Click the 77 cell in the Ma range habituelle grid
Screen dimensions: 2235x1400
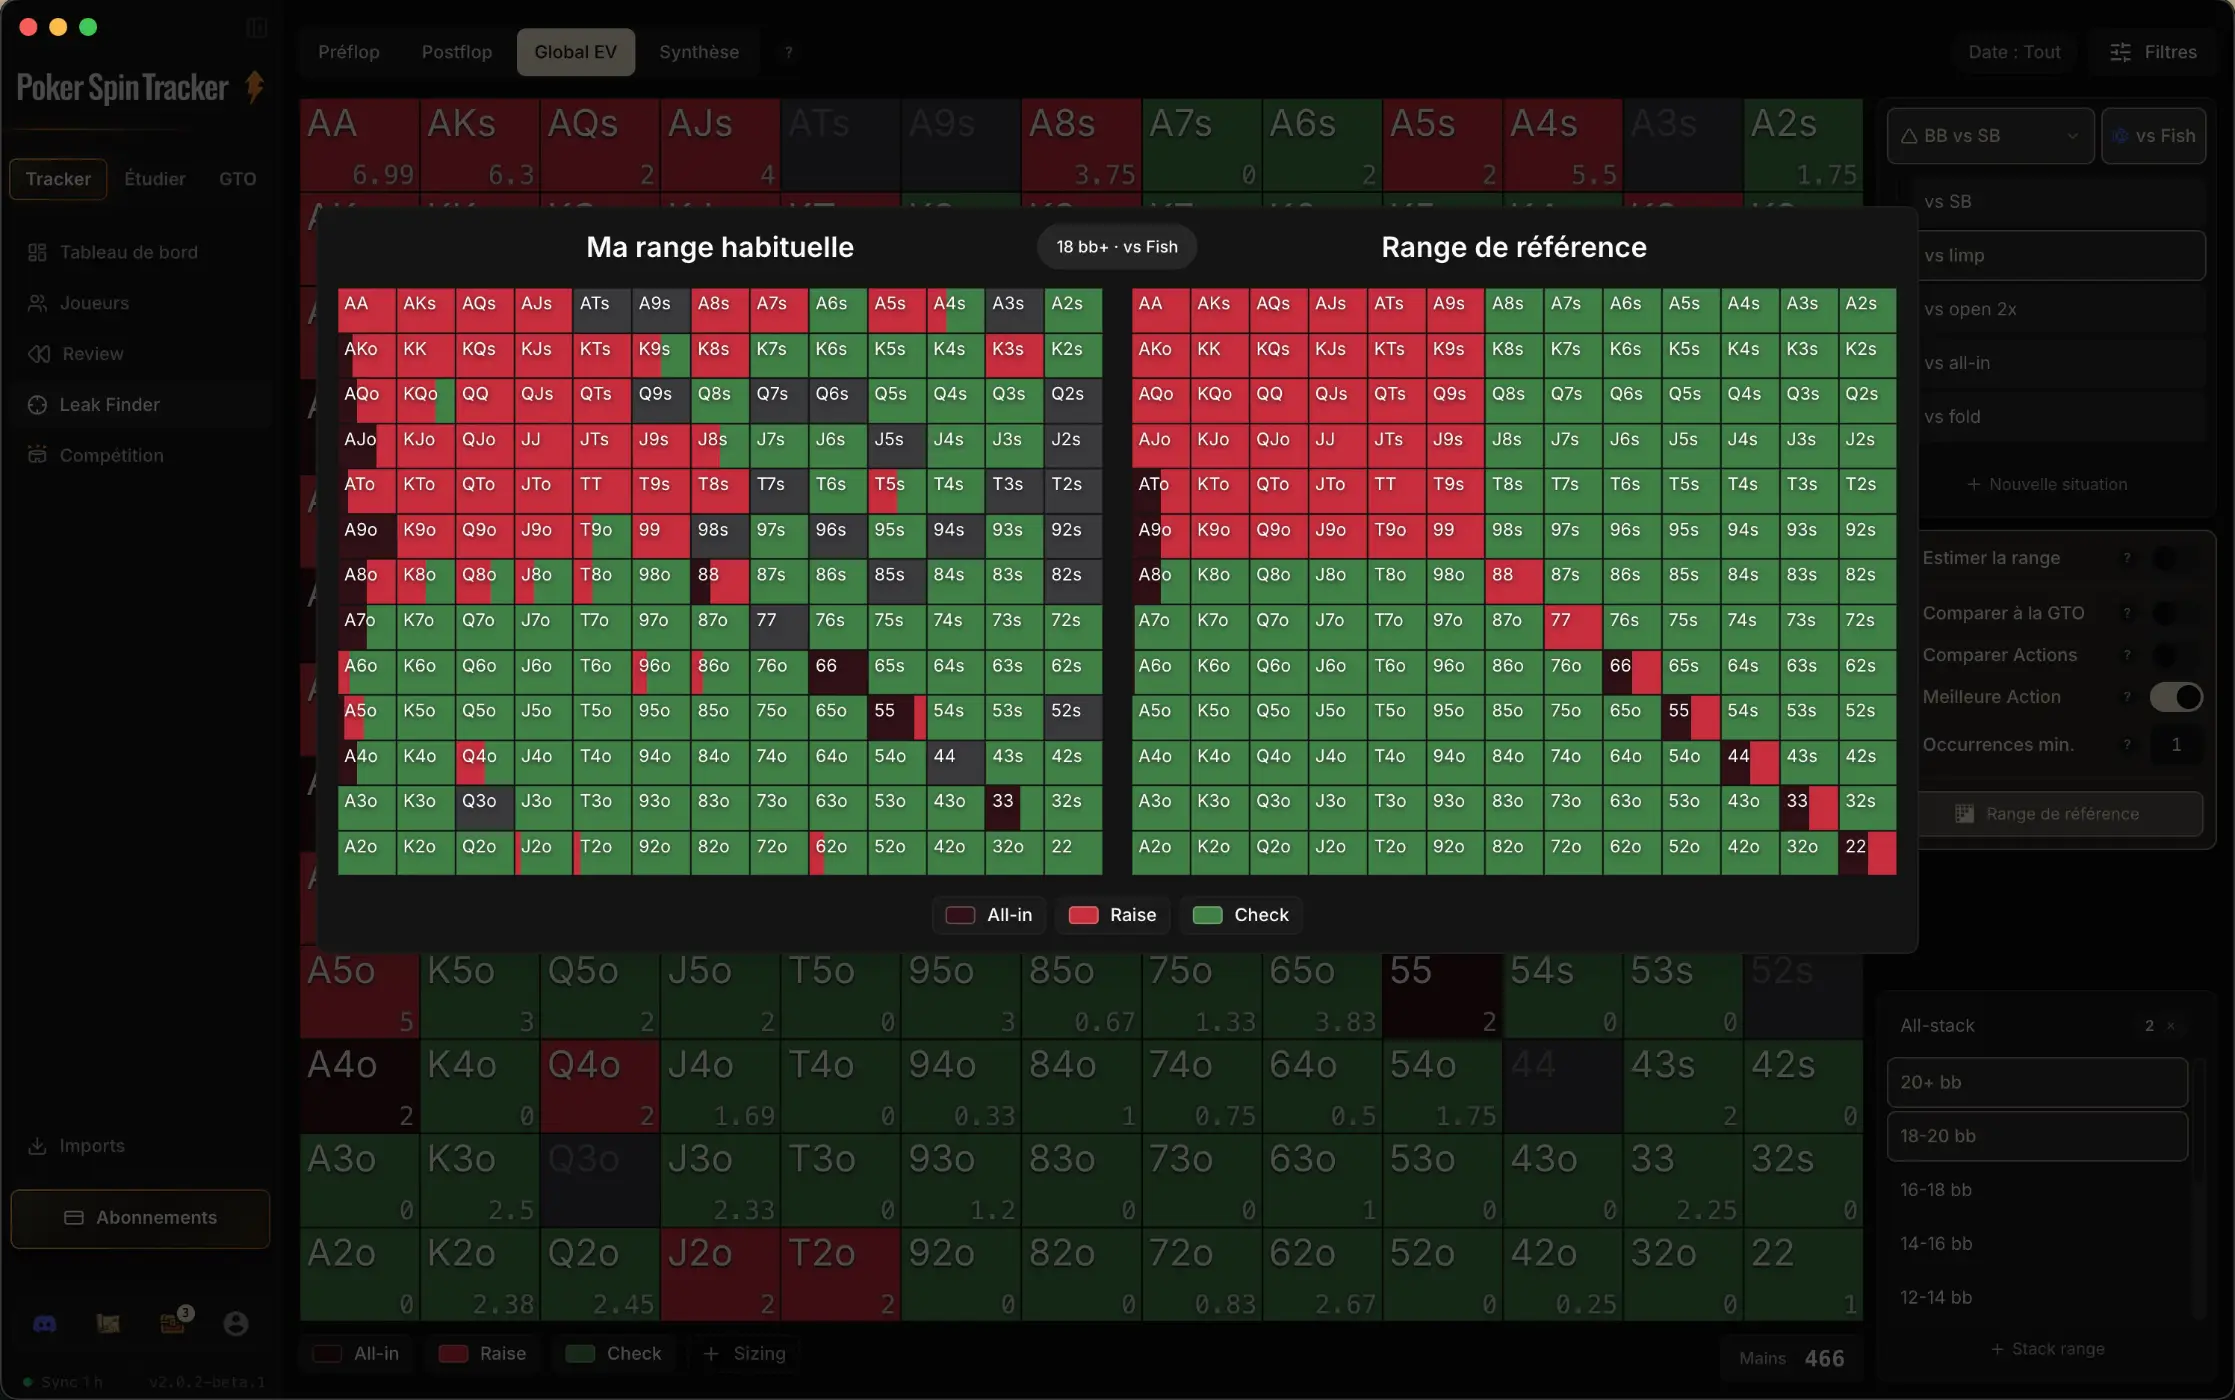pos(778,627)
